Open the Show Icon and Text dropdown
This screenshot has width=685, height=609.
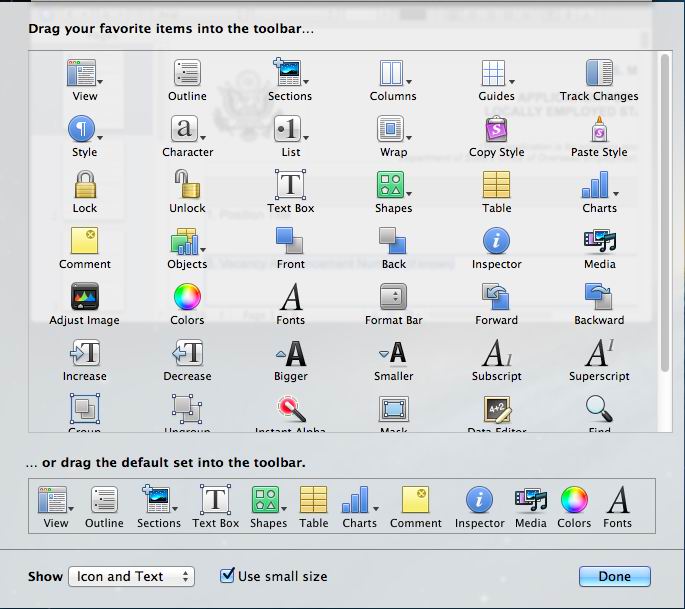(131, 577)
